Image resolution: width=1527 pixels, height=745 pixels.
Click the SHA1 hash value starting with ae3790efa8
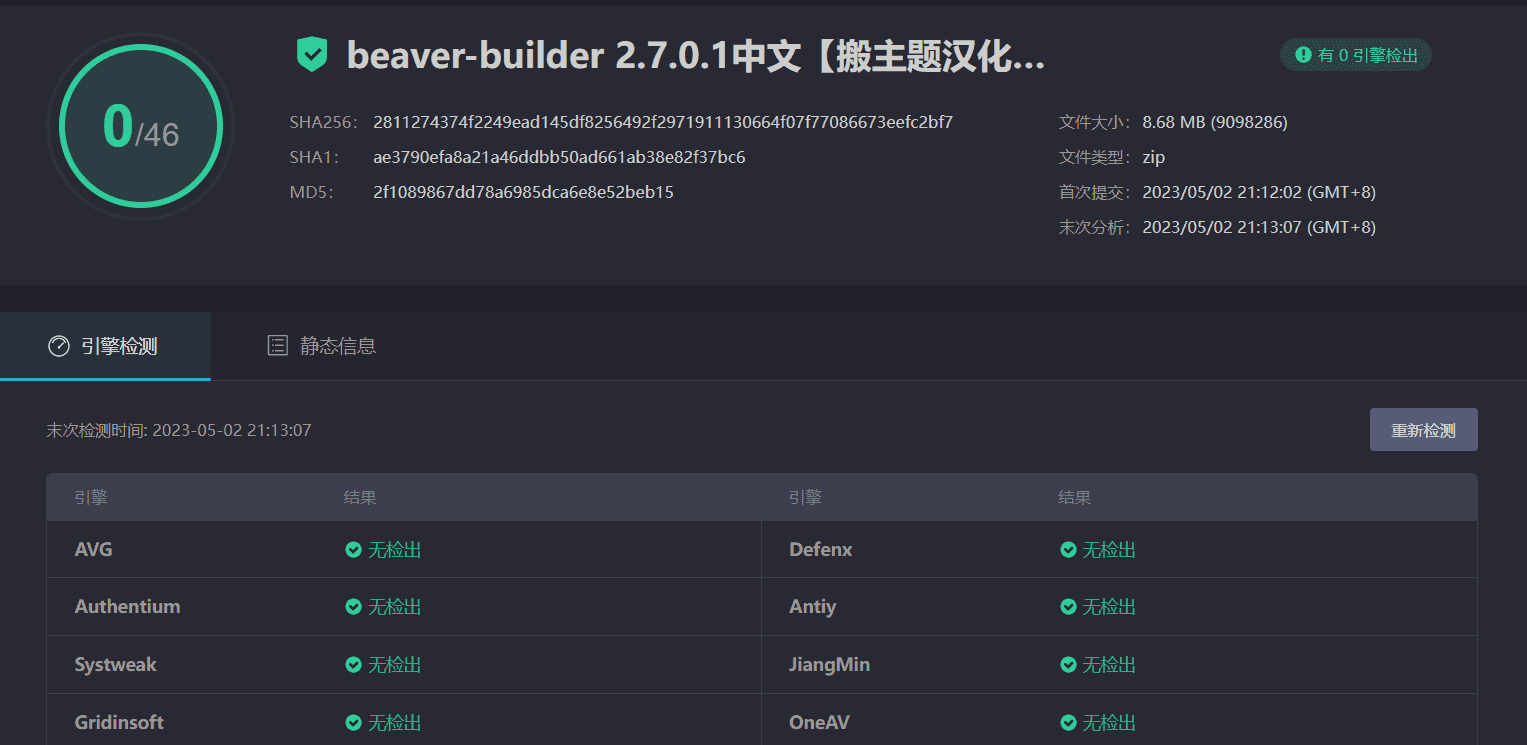(x=559, y=157)
